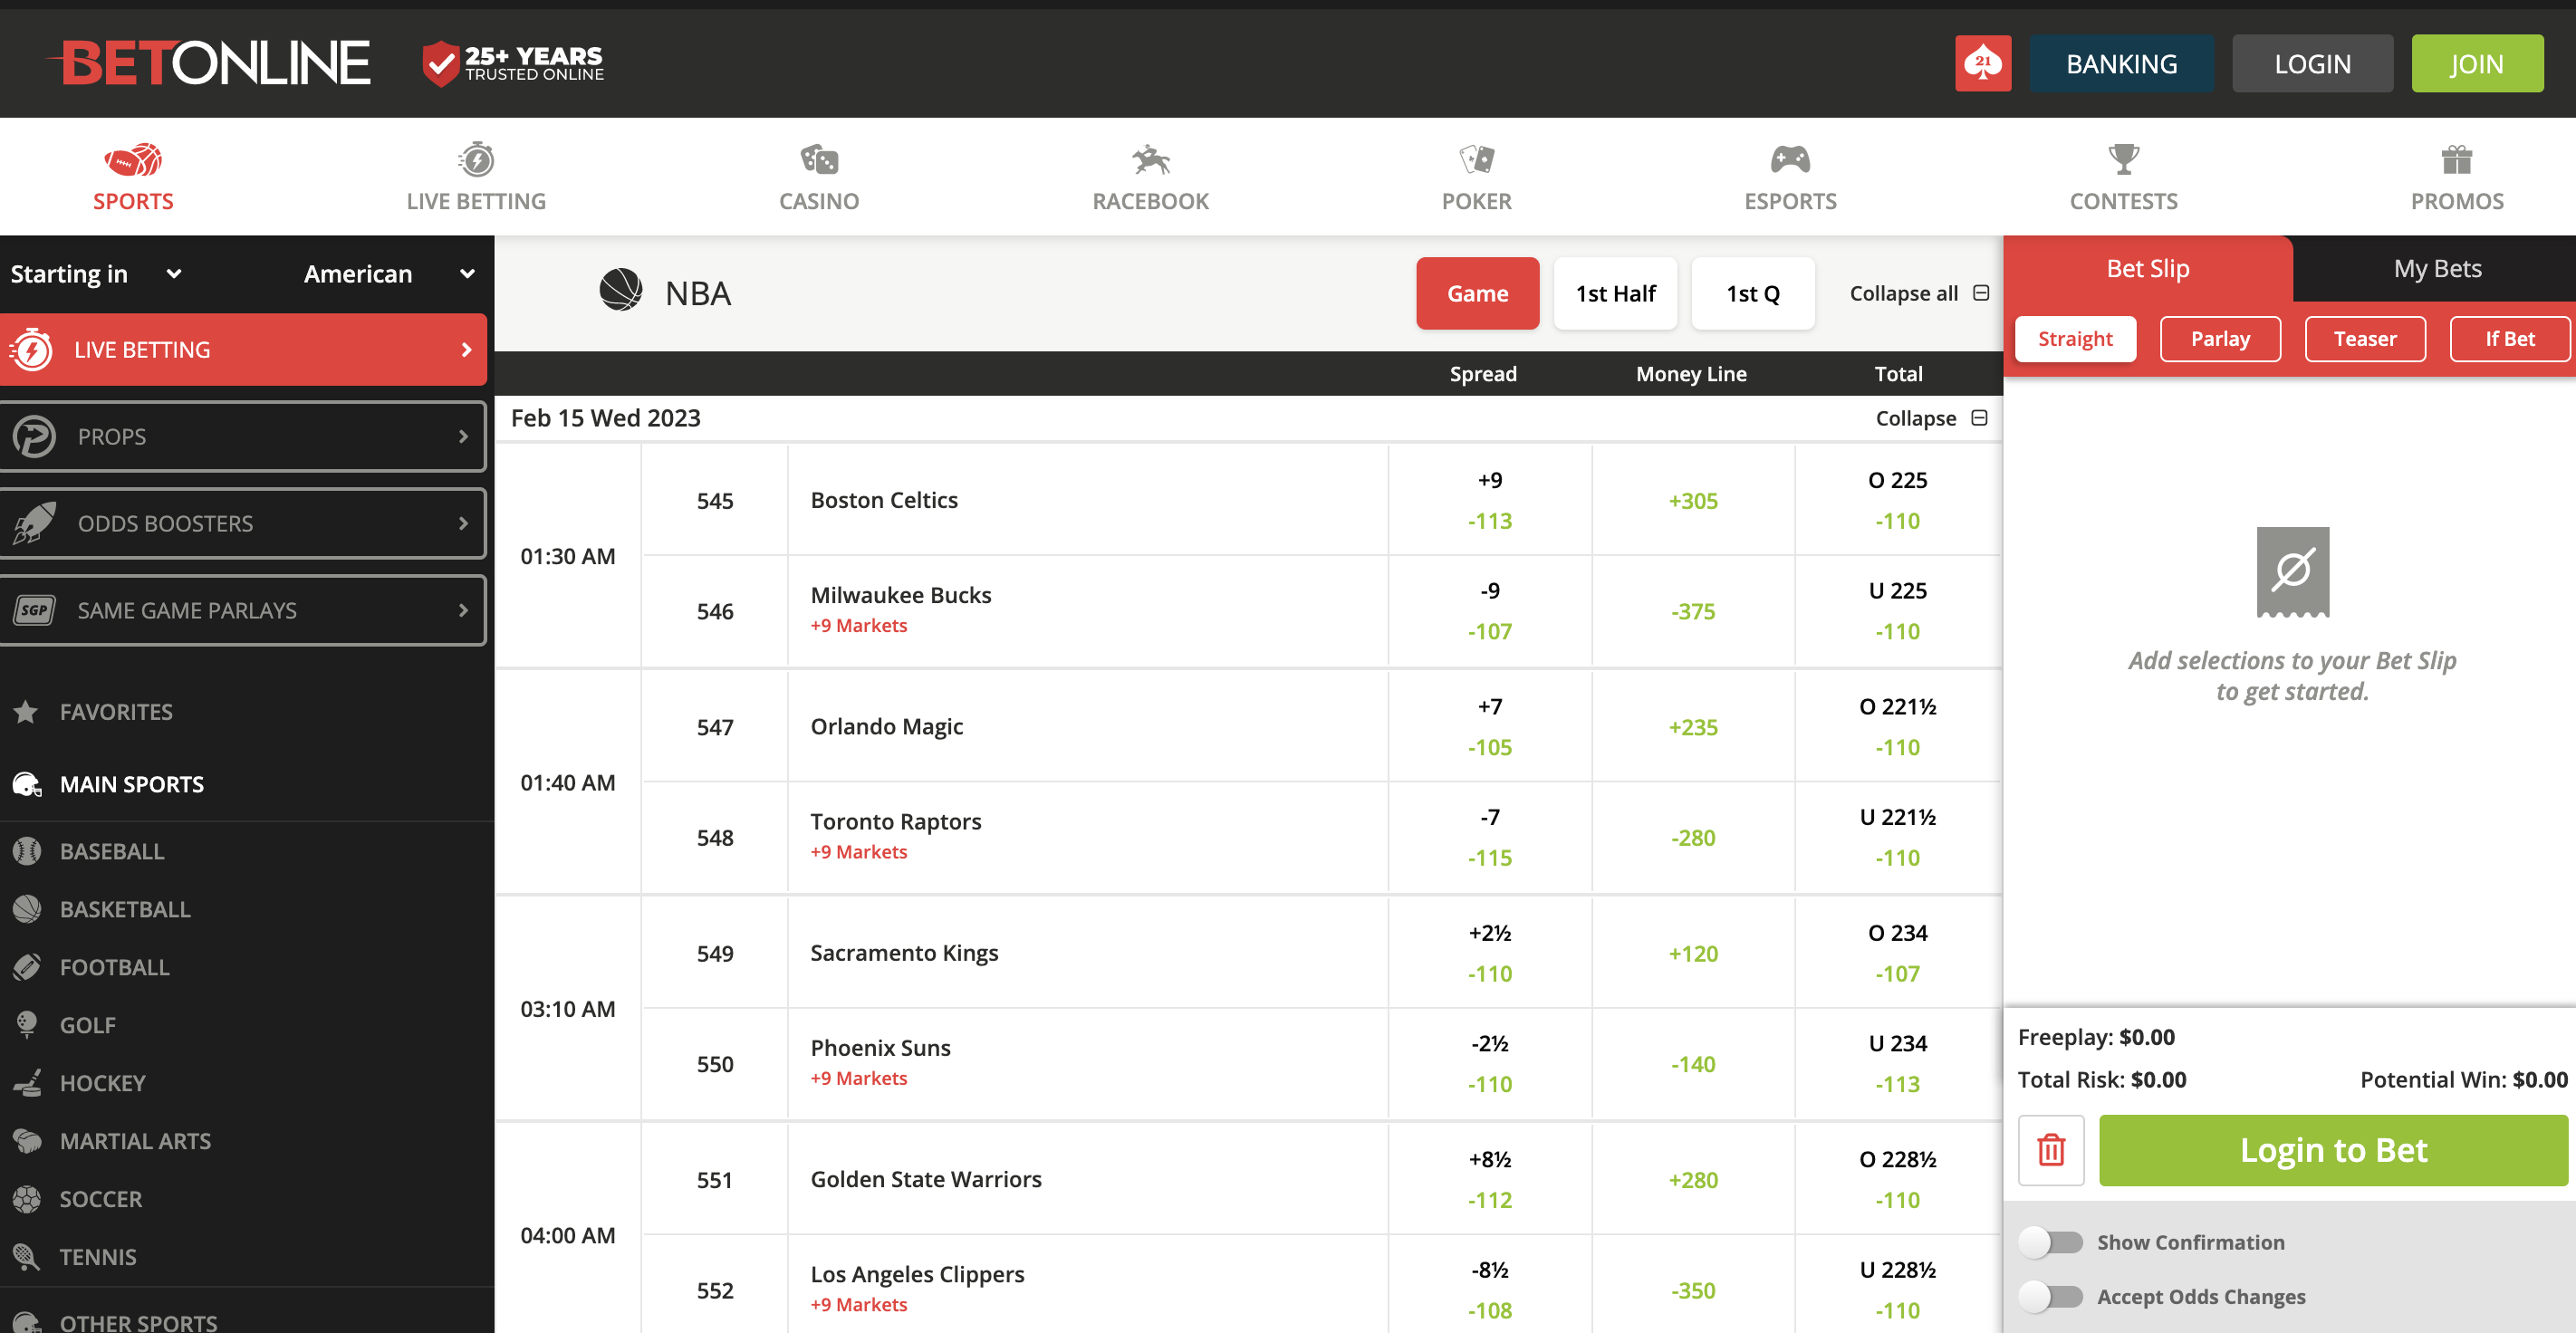The width and height of the screenshot is (2576, 1333).
Task: Select the Straight bet type
Action: (2075, 339)
